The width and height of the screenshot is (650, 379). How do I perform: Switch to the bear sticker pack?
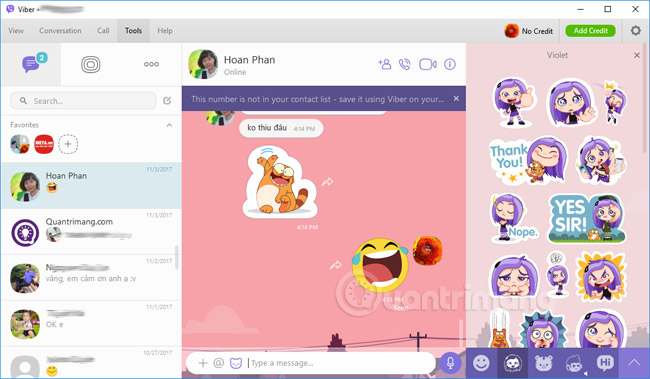click(543, 363)
